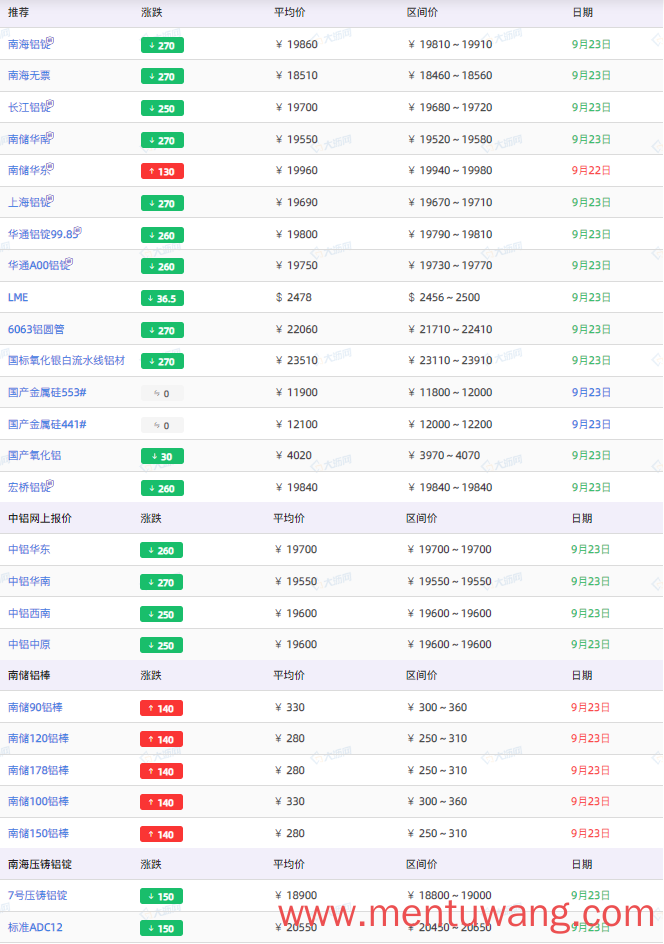Click the 推荐 header at the top
664x944 pixels.
(x=18, y=13)
